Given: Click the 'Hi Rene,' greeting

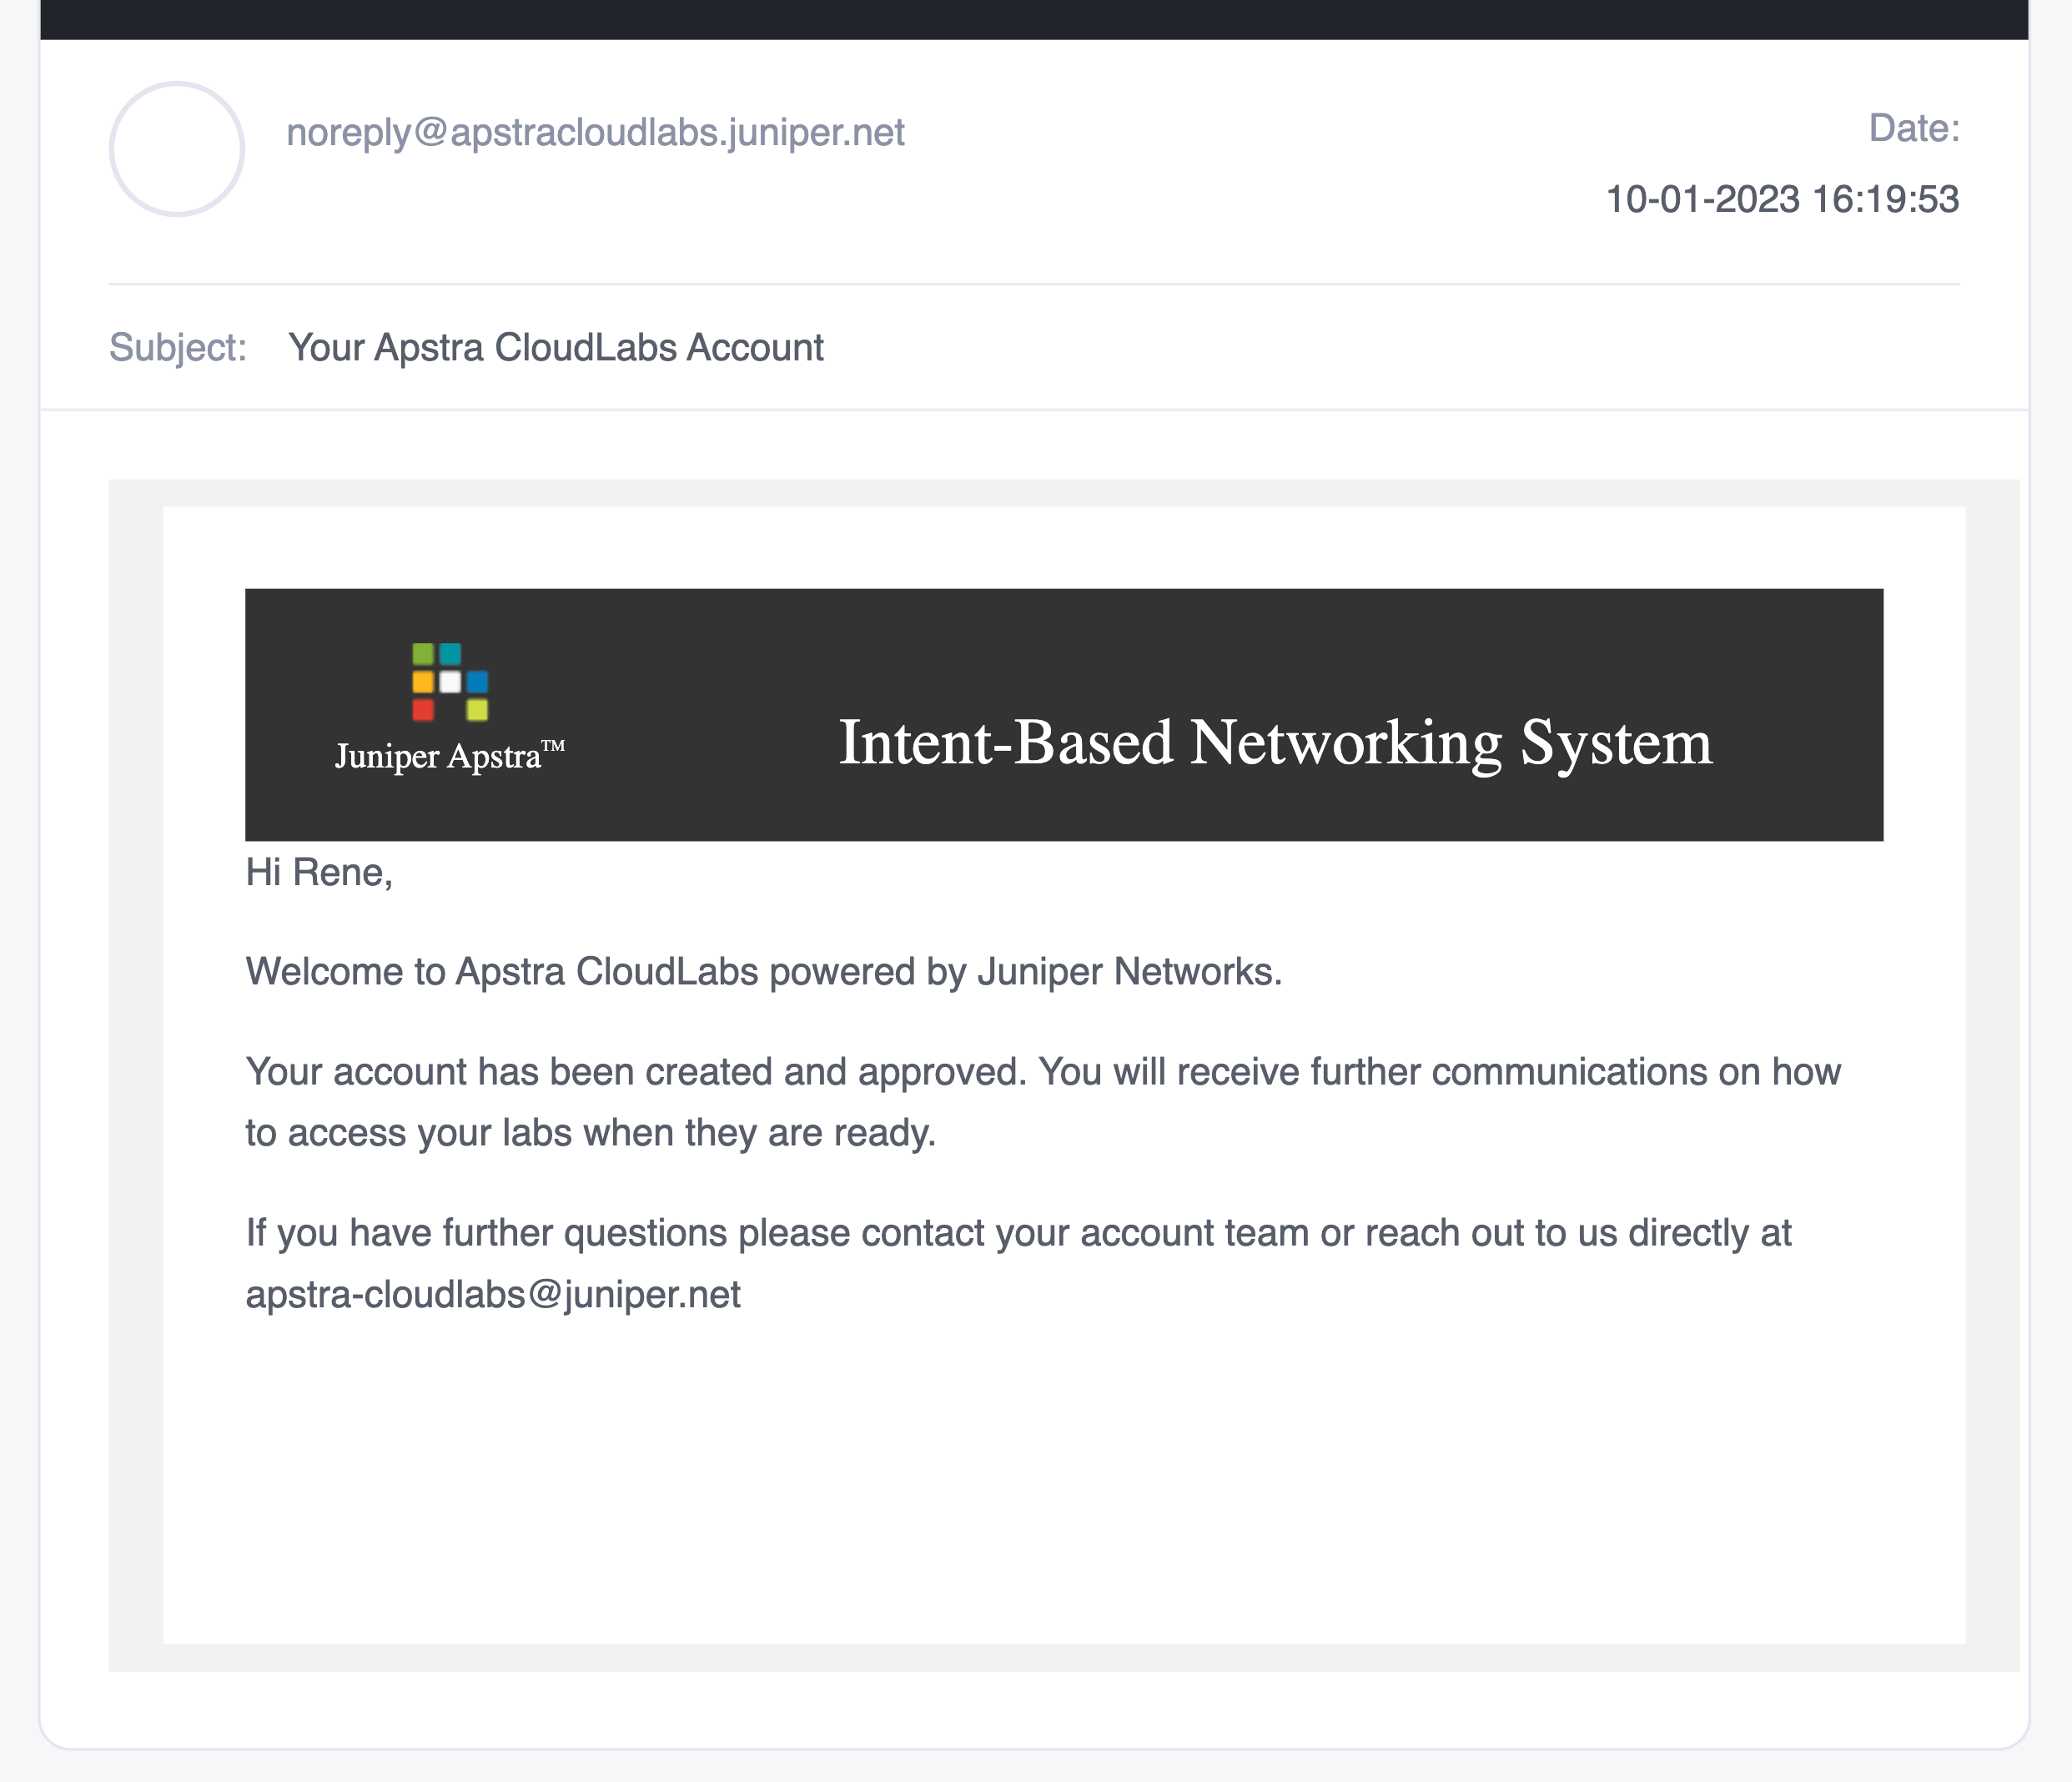Looking at the screenshot, I should point(319,873).
